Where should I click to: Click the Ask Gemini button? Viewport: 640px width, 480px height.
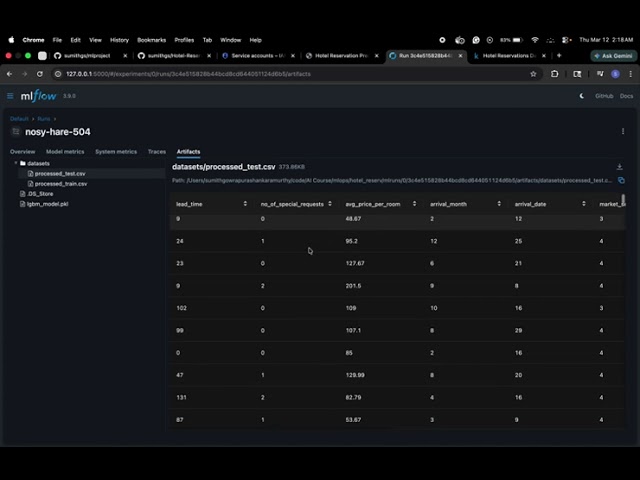pyautogui.click(x=613, y=56)
